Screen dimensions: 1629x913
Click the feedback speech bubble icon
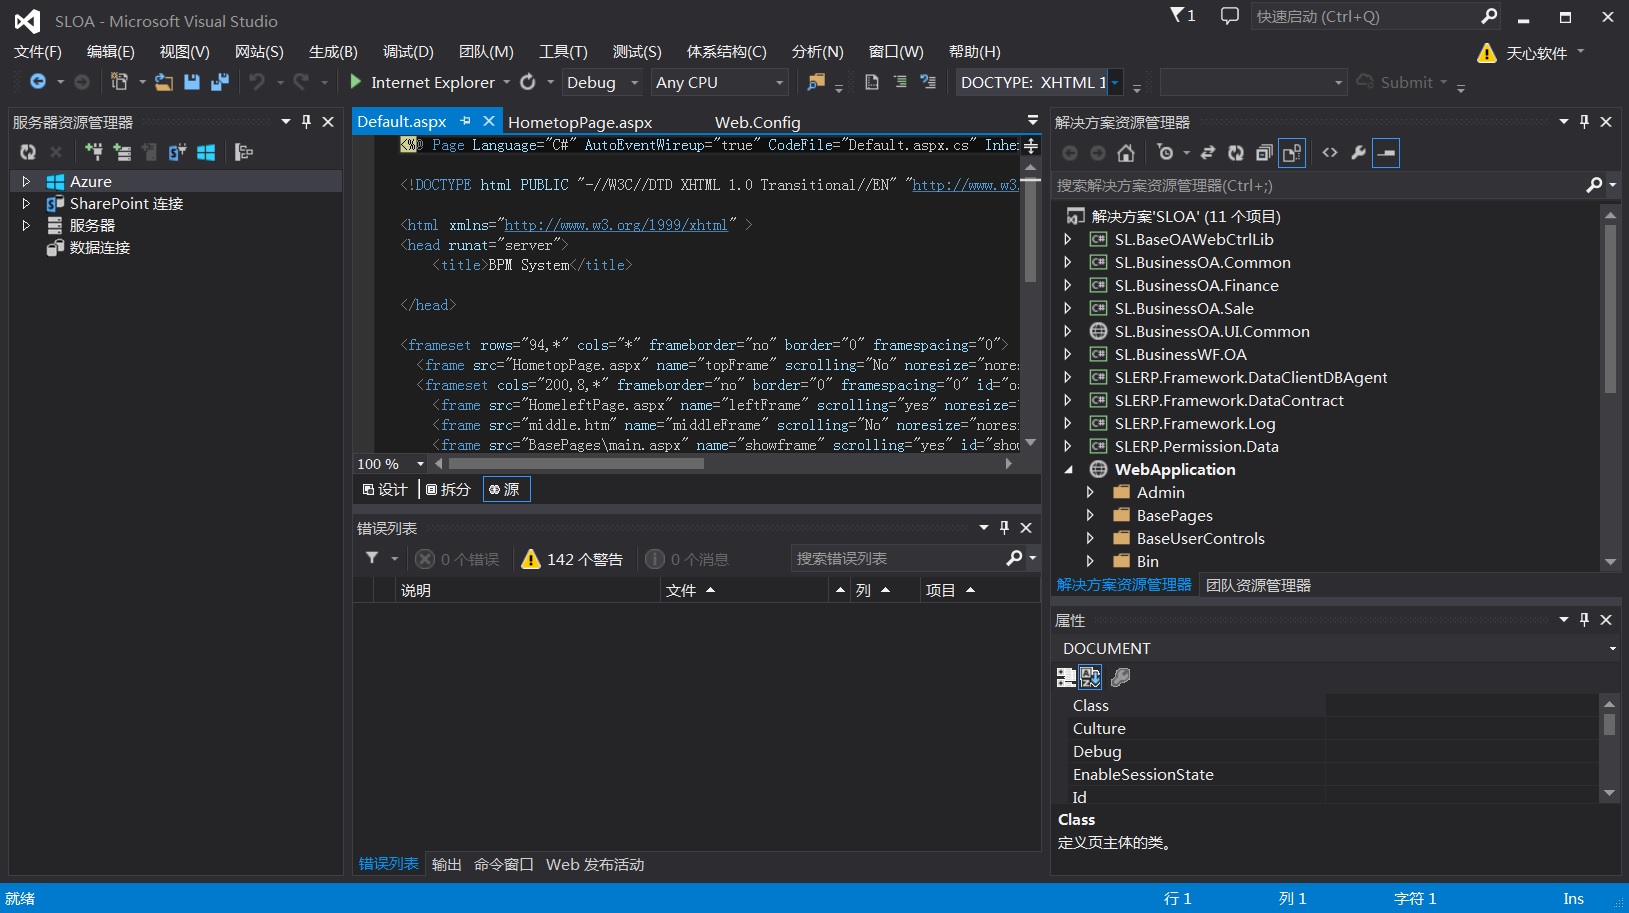[x=1230, y=16]
